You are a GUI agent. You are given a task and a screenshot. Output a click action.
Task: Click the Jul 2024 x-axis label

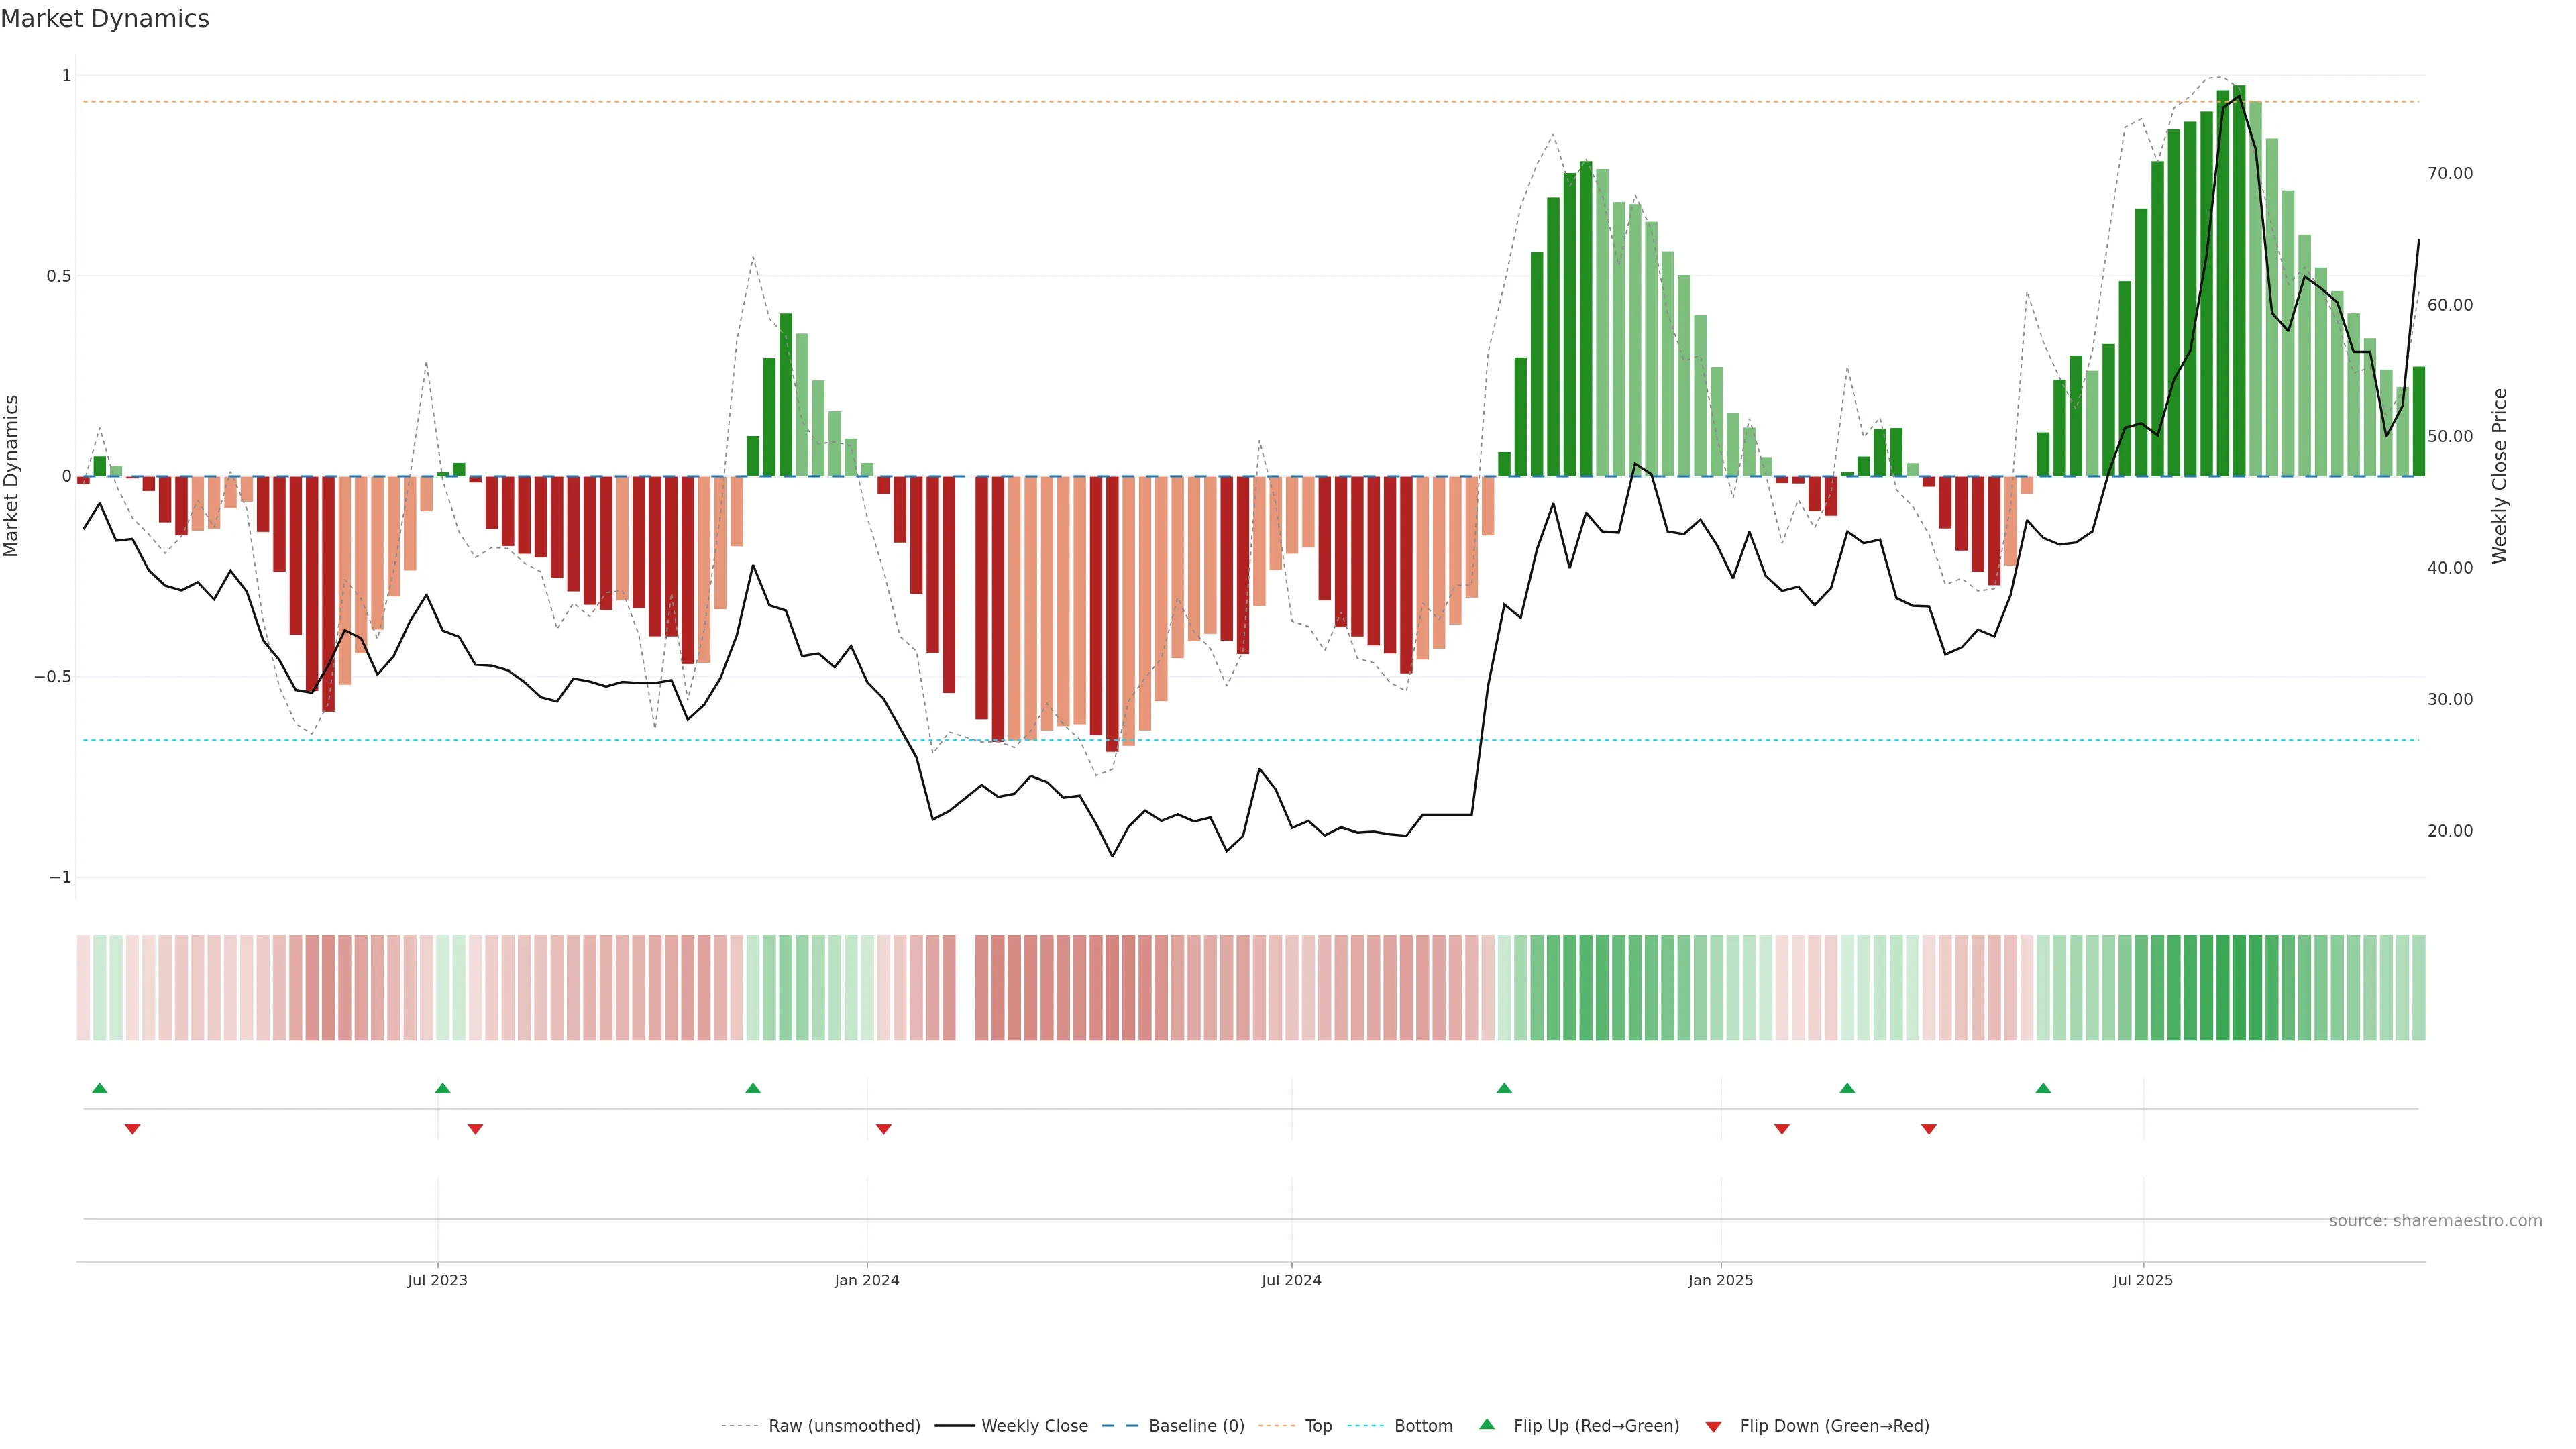[1291, 1281]
